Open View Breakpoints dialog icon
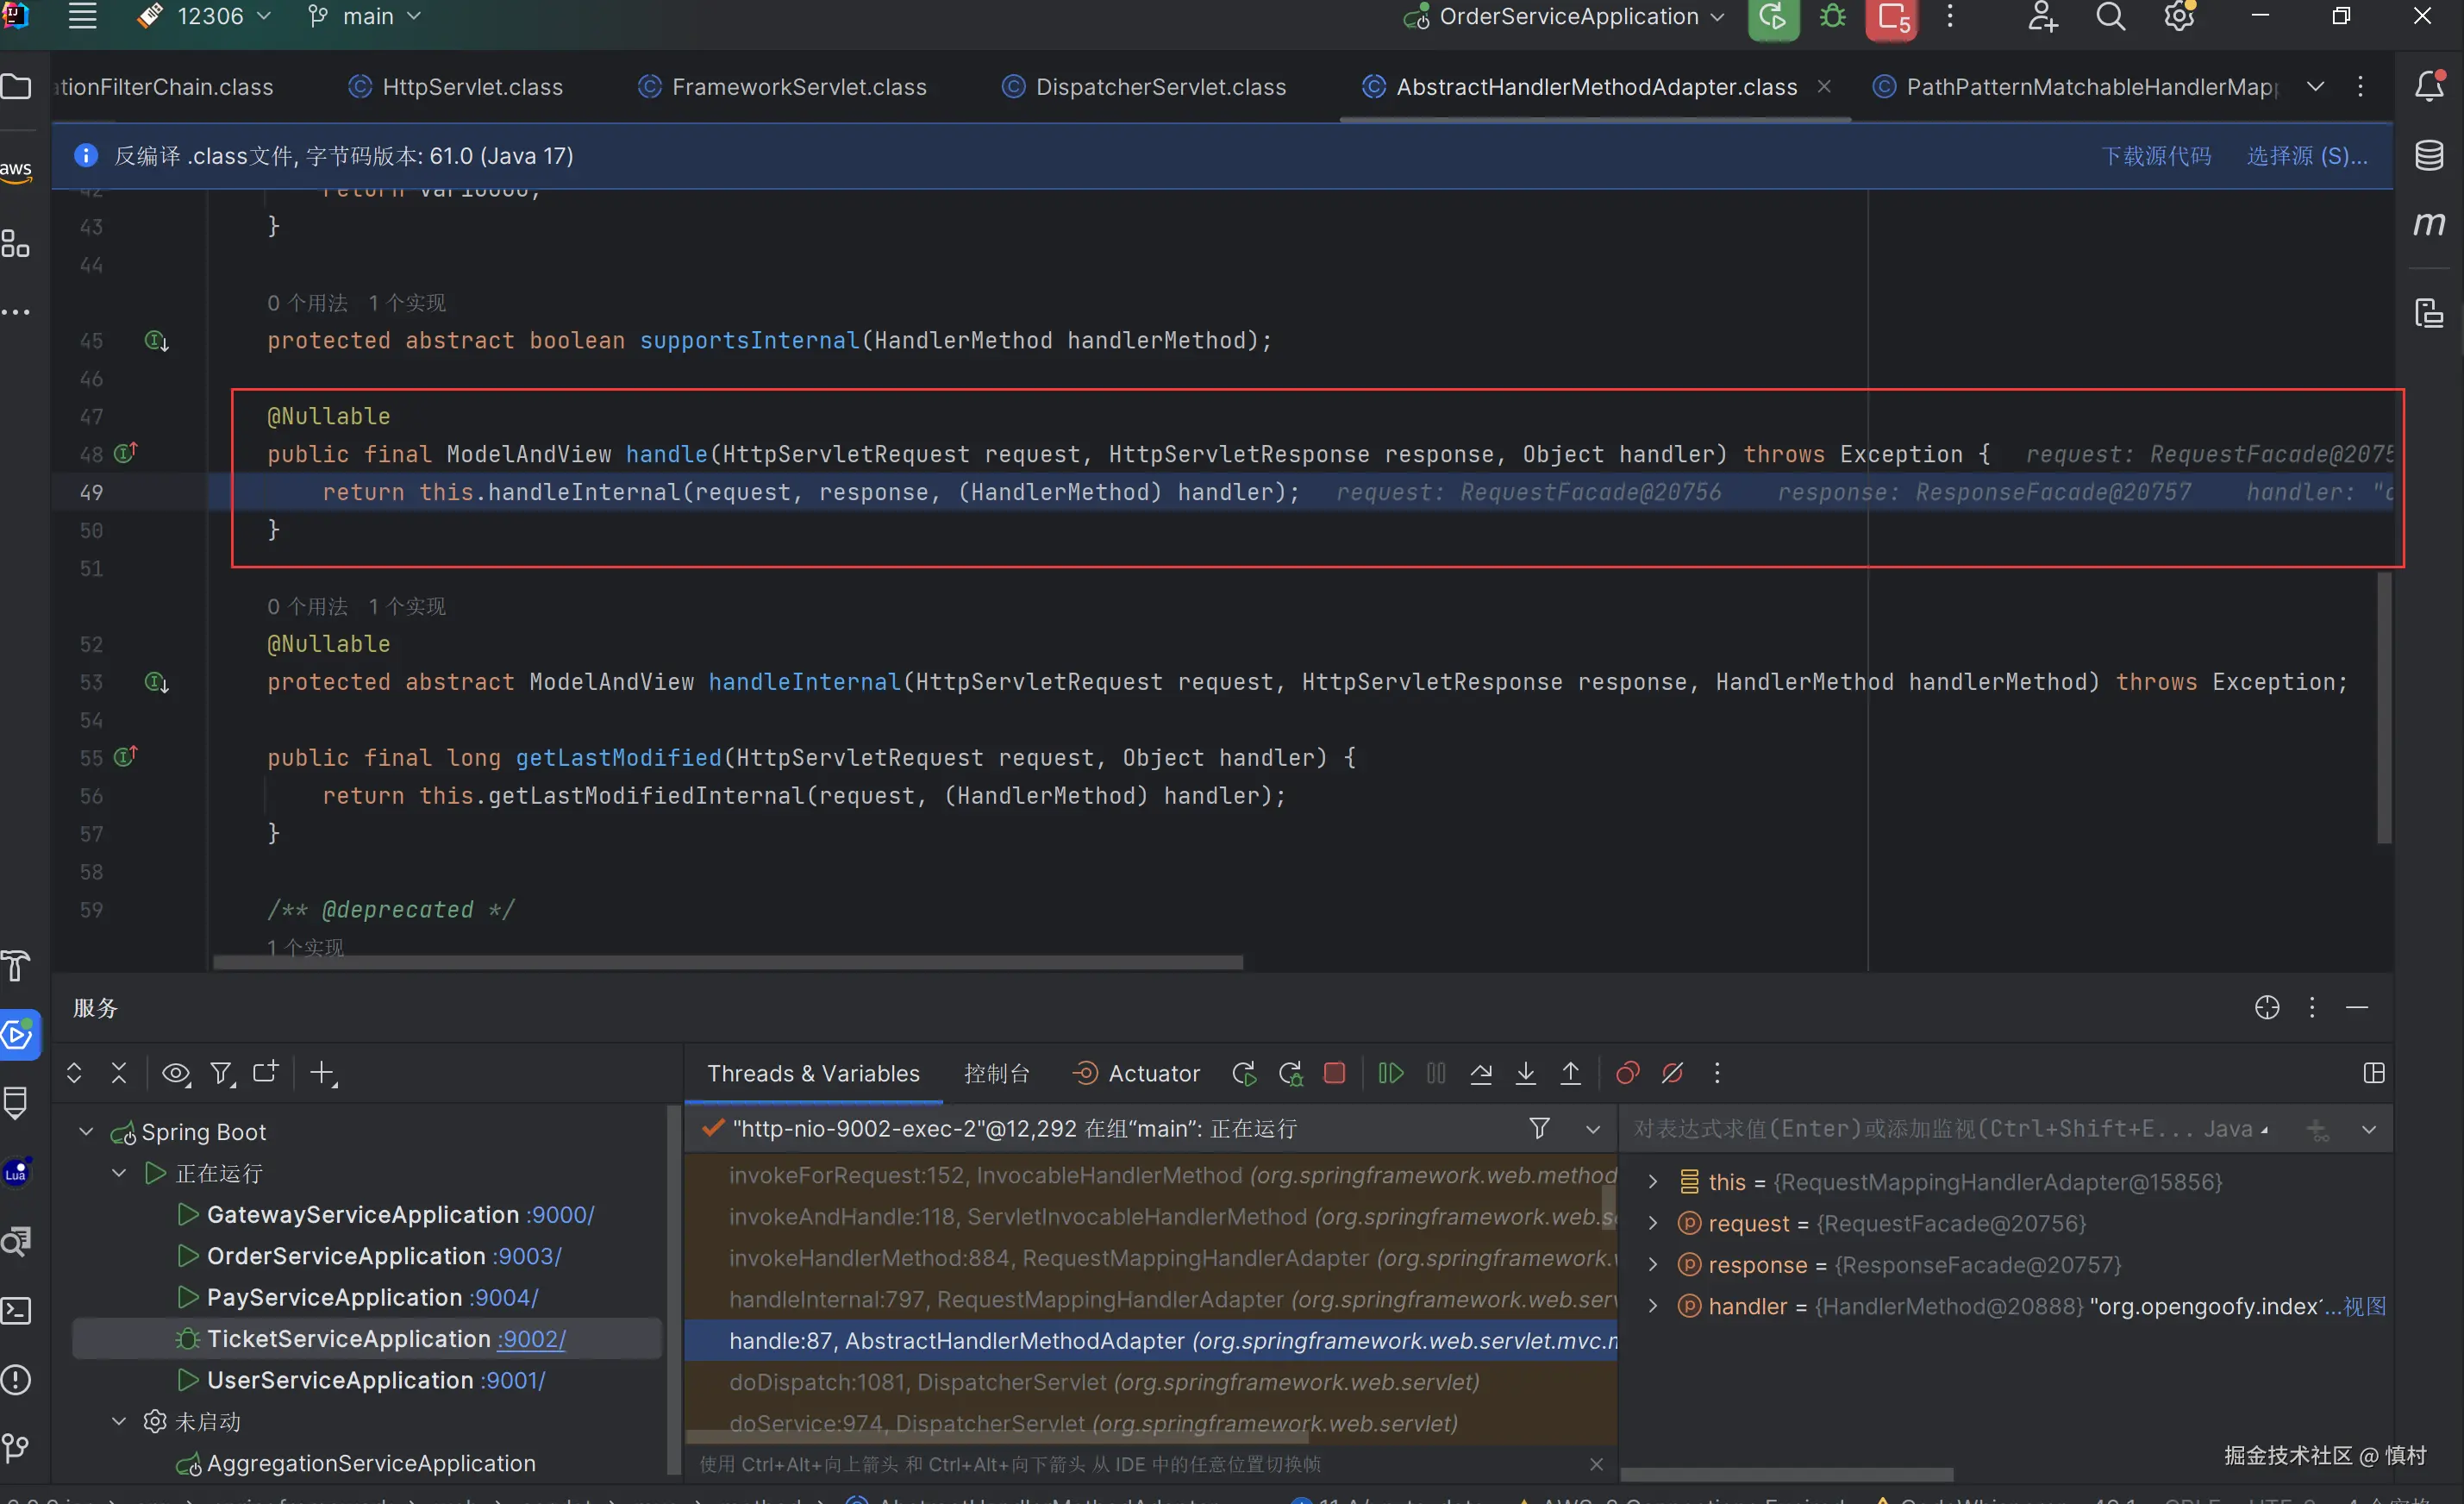The image size is (2464, 1504). (x=1627, y=1073)
